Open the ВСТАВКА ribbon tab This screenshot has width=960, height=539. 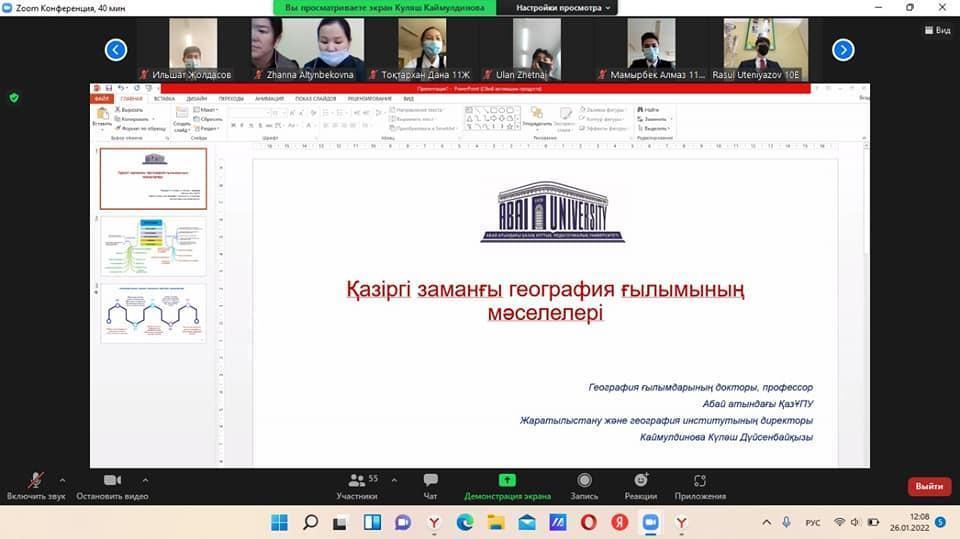point(166,99)
